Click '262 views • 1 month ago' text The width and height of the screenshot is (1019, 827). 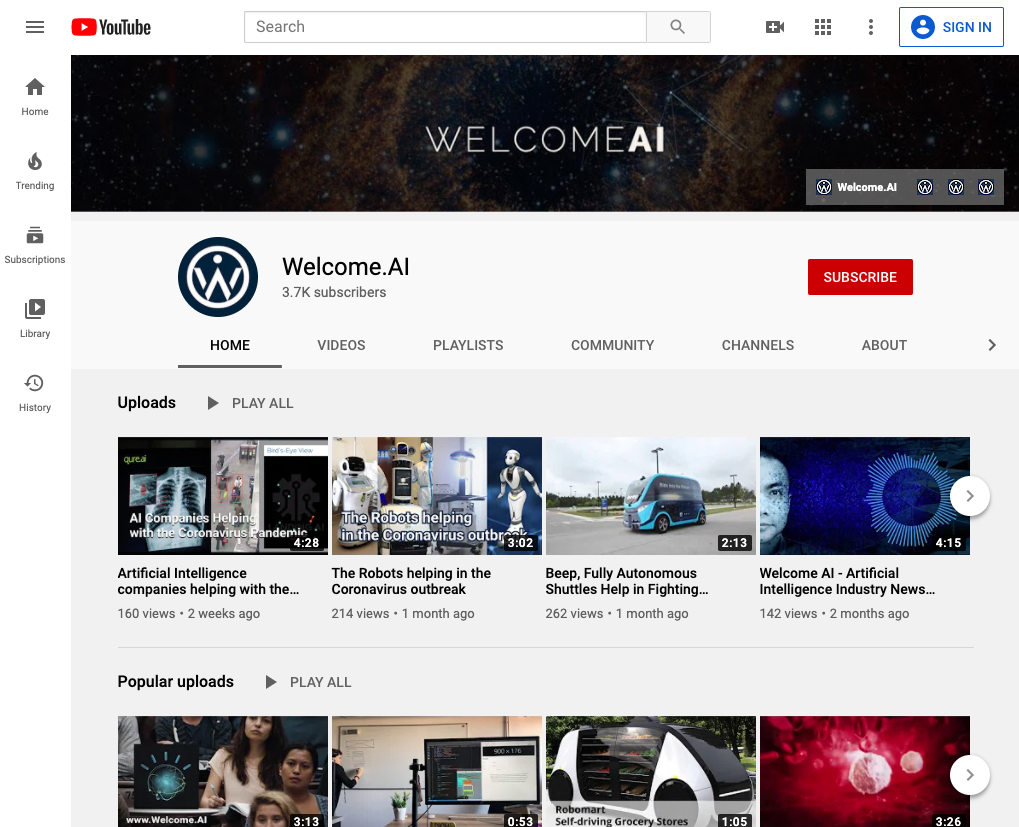617,613
